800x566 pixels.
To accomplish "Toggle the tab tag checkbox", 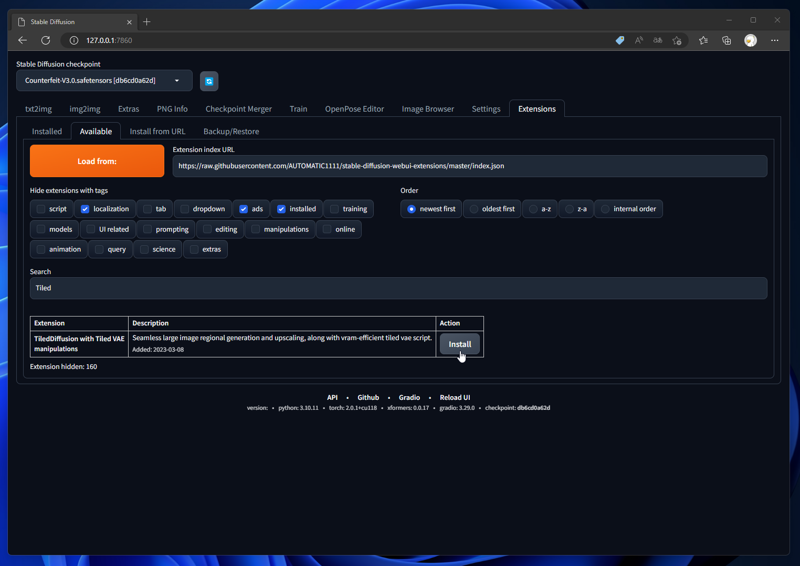I will (147, 209).
